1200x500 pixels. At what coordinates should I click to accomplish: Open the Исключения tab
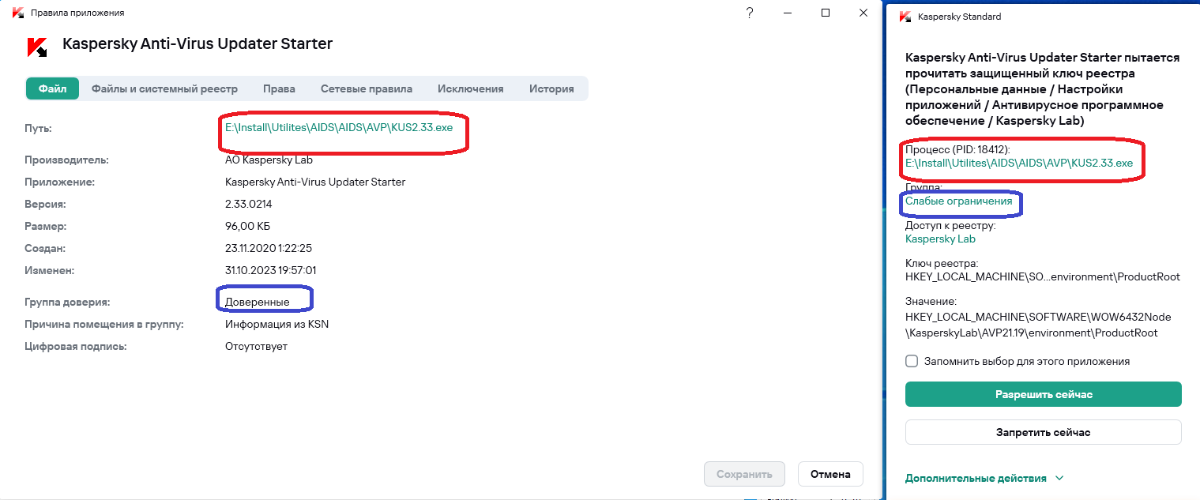click(470, 89)
